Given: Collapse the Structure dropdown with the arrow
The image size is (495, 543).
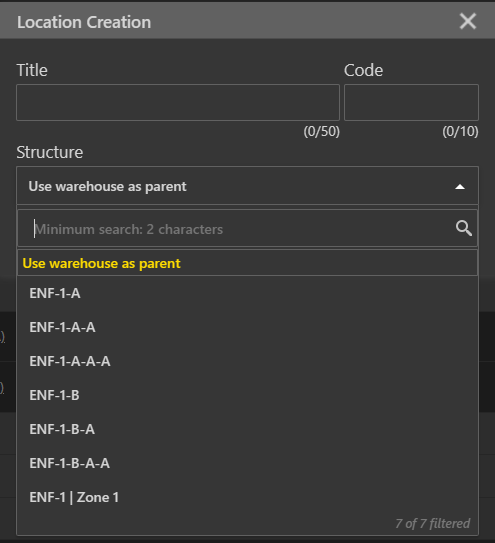Looking at the screenshot, I should pyautogui.click(x=460, y=187).
